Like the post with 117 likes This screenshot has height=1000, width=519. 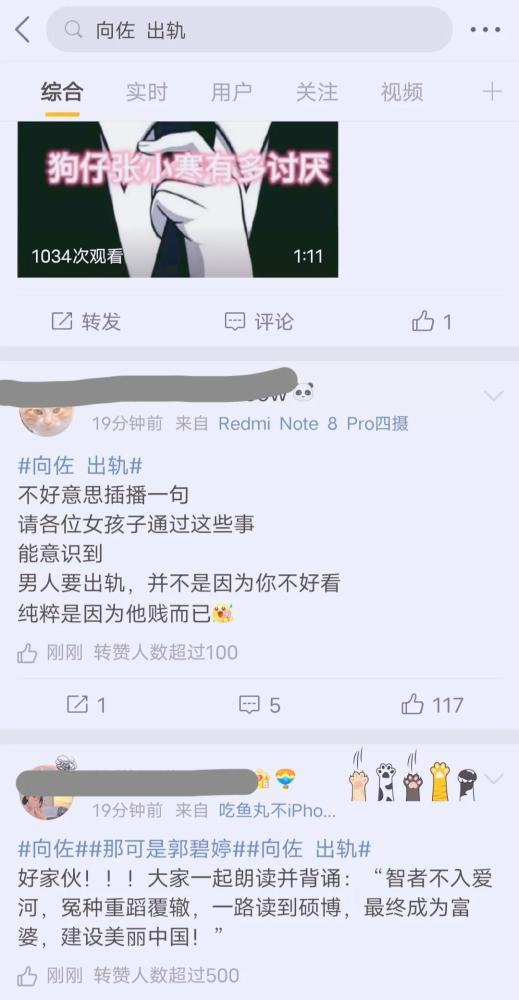[x=432, y=705]
